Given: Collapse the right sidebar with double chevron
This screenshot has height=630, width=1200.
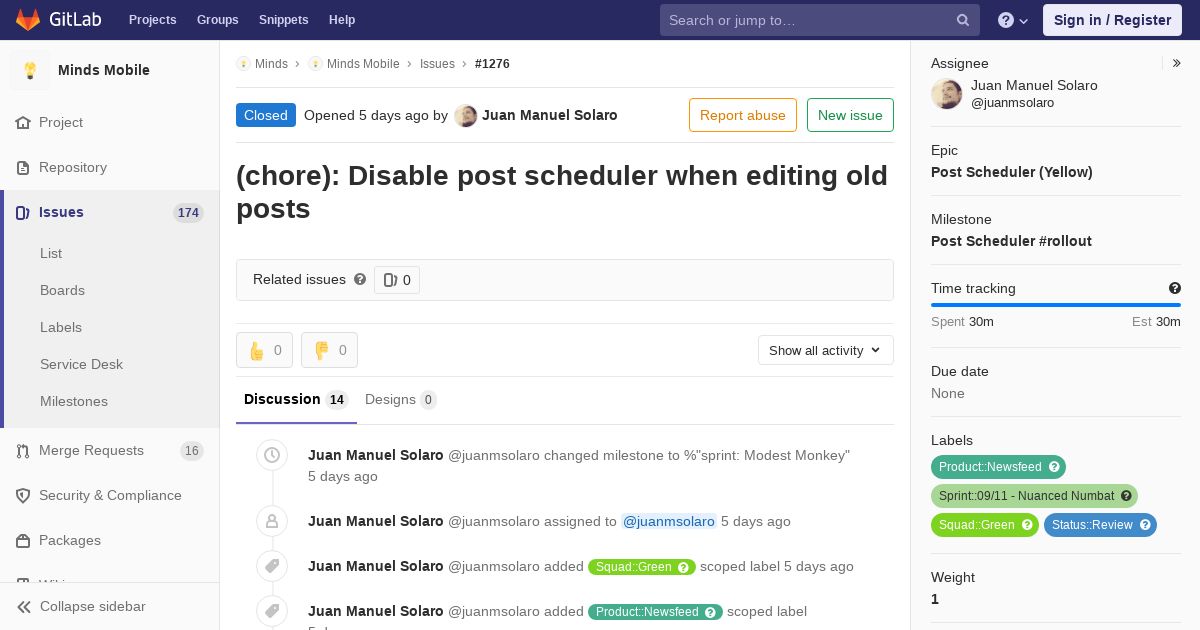Looking at the screenshot, I should [x=1177, y=63].
